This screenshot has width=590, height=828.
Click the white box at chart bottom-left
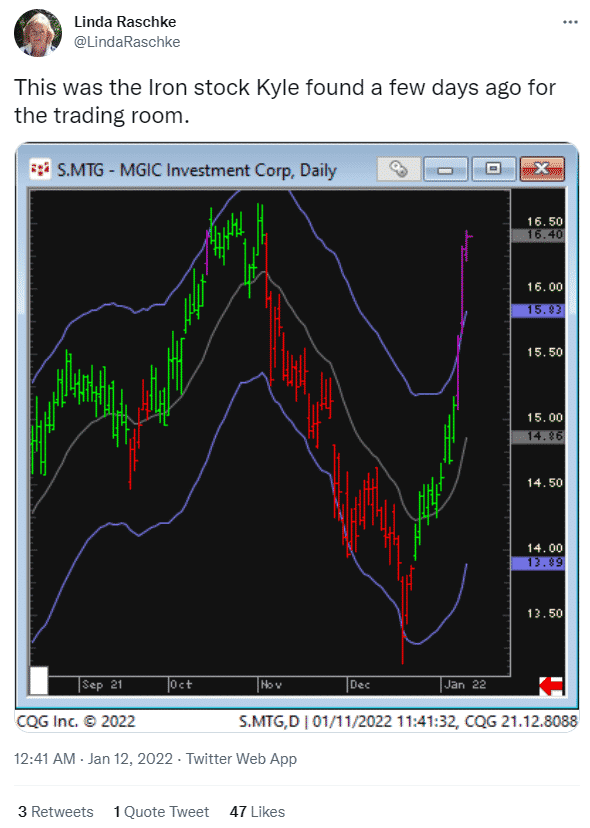click(x=39, y=681)
